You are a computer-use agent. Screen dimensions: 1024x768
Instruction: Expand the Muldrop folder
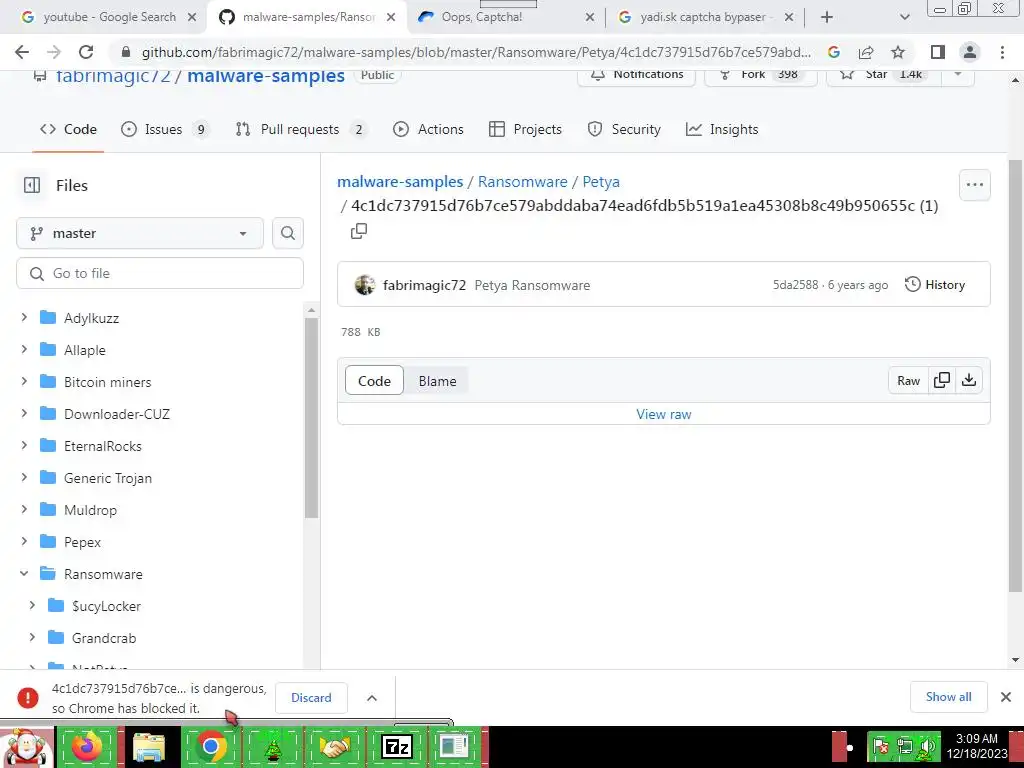coord(24,510)
